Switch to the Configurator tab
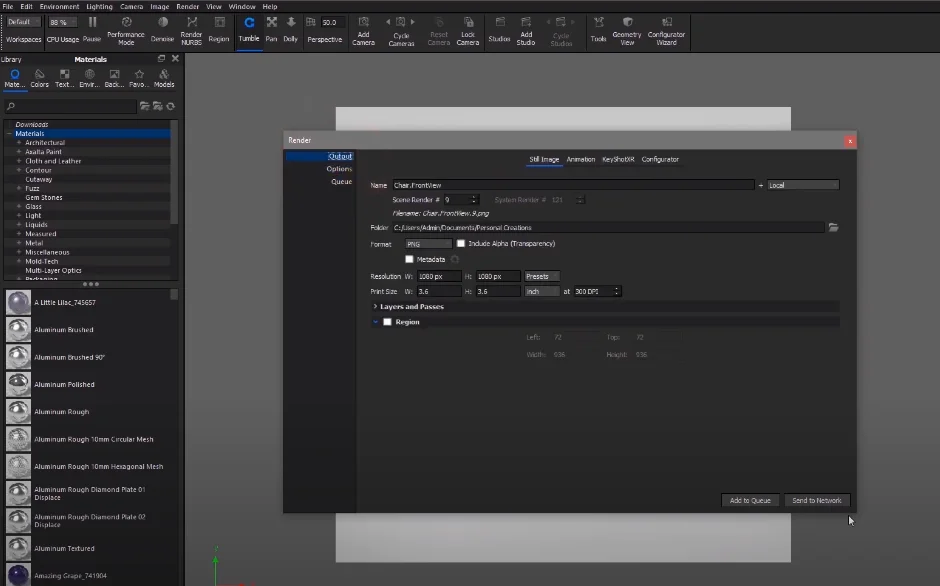This screenshot has width=940, height=586. pos(660,160)
